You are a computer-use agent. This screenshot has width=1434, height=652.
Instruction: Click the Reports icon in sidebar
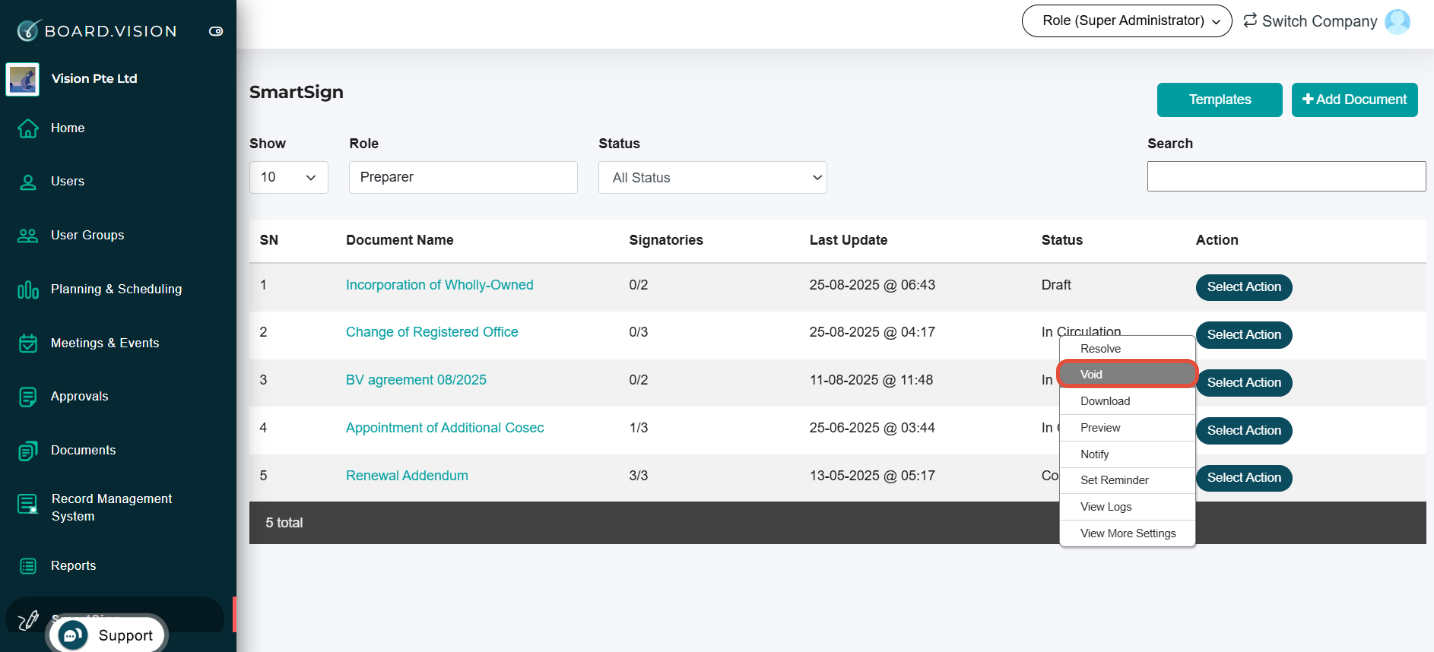[x=28, y=566]
